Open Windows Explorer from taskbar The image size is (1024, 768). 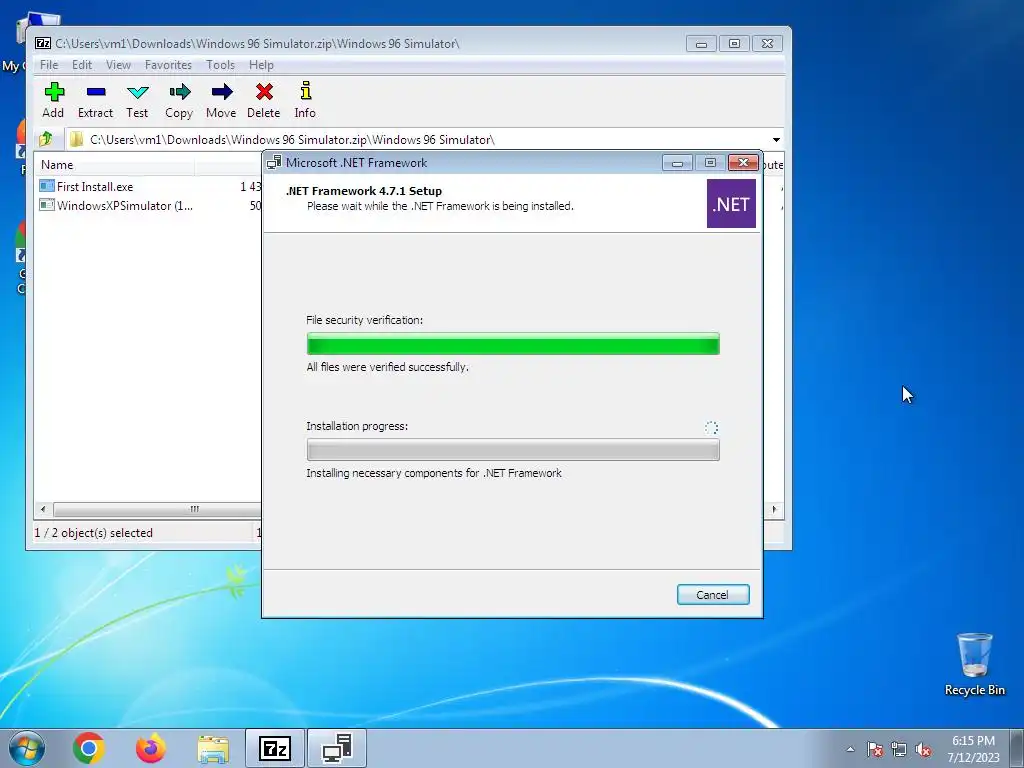tap(213, 749)
